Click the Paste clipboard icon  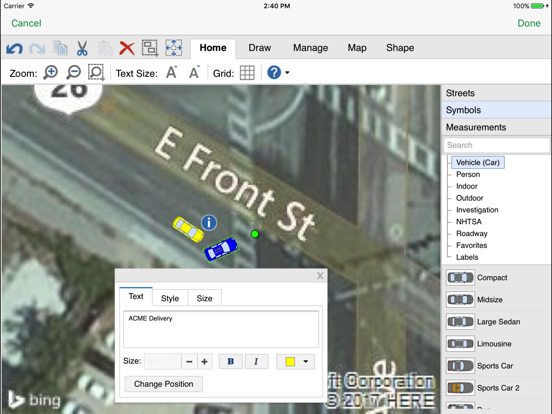pyautogui.click(x=105, y=48)
